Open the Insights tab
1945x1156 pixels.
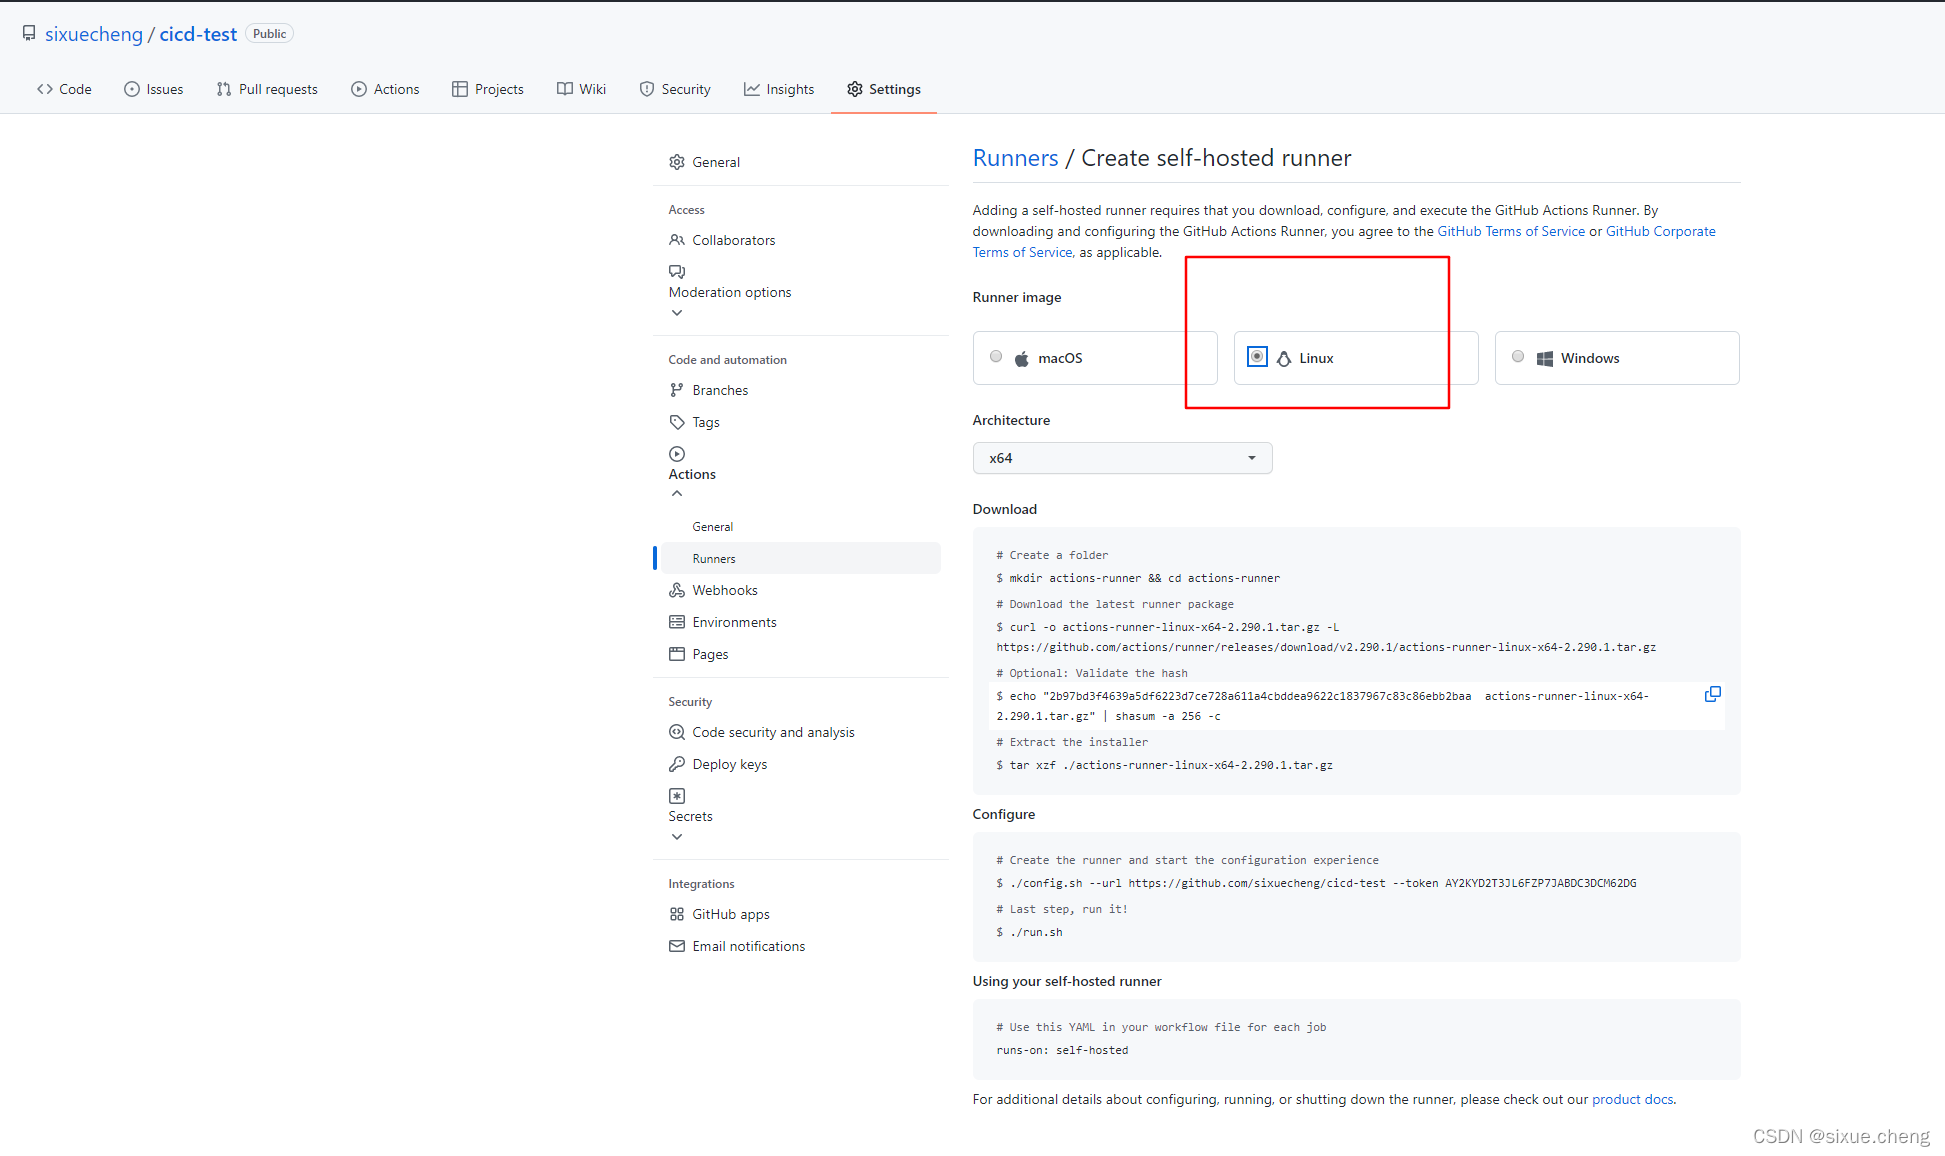[779, 89]
